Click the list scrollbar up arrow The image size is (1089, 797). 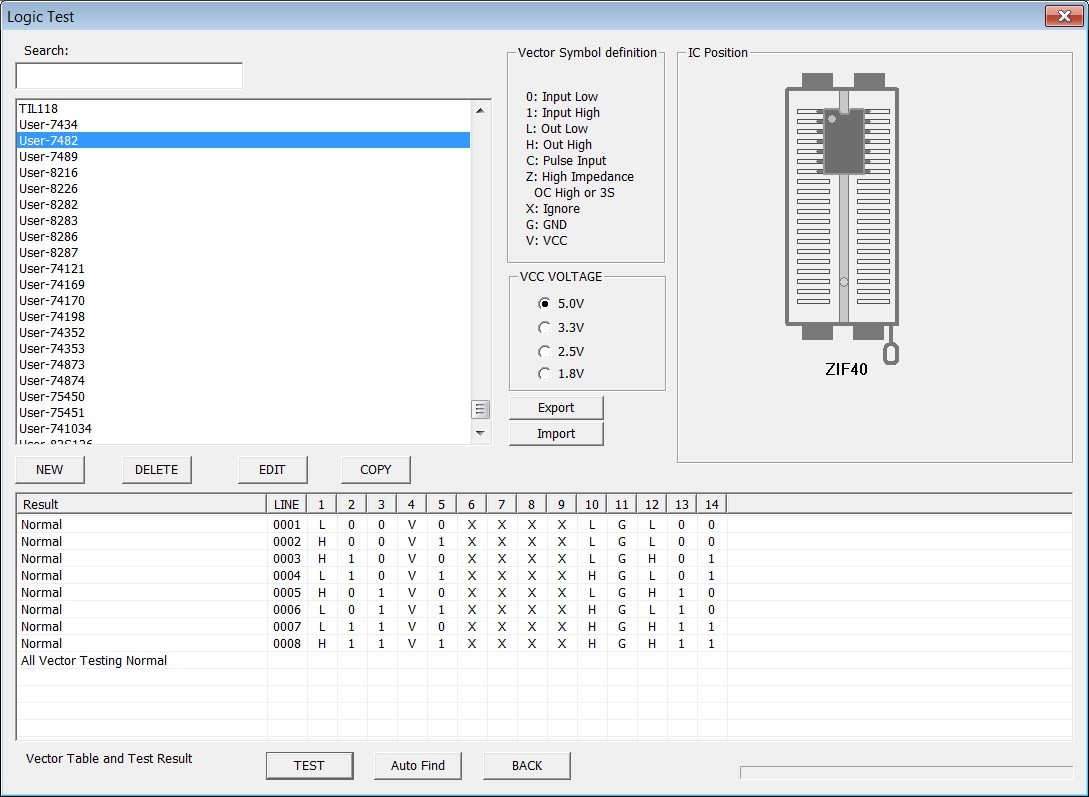tap(480, 110)
